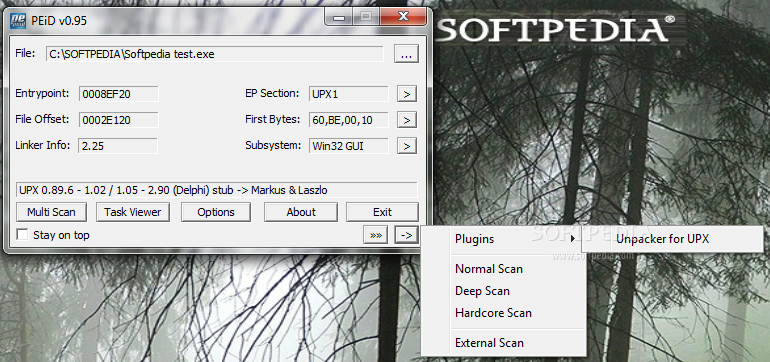Choose Deep Scan from menu

(x=504, y=291)
